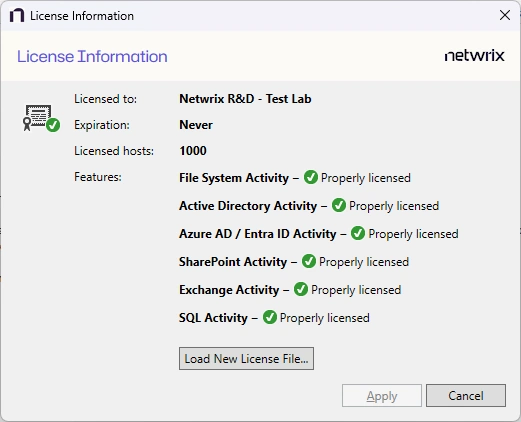The width and height of the screenshot is (521, 422).
Task: Select the licensed hosts value '1000'
Action: (x=193, y=151)
